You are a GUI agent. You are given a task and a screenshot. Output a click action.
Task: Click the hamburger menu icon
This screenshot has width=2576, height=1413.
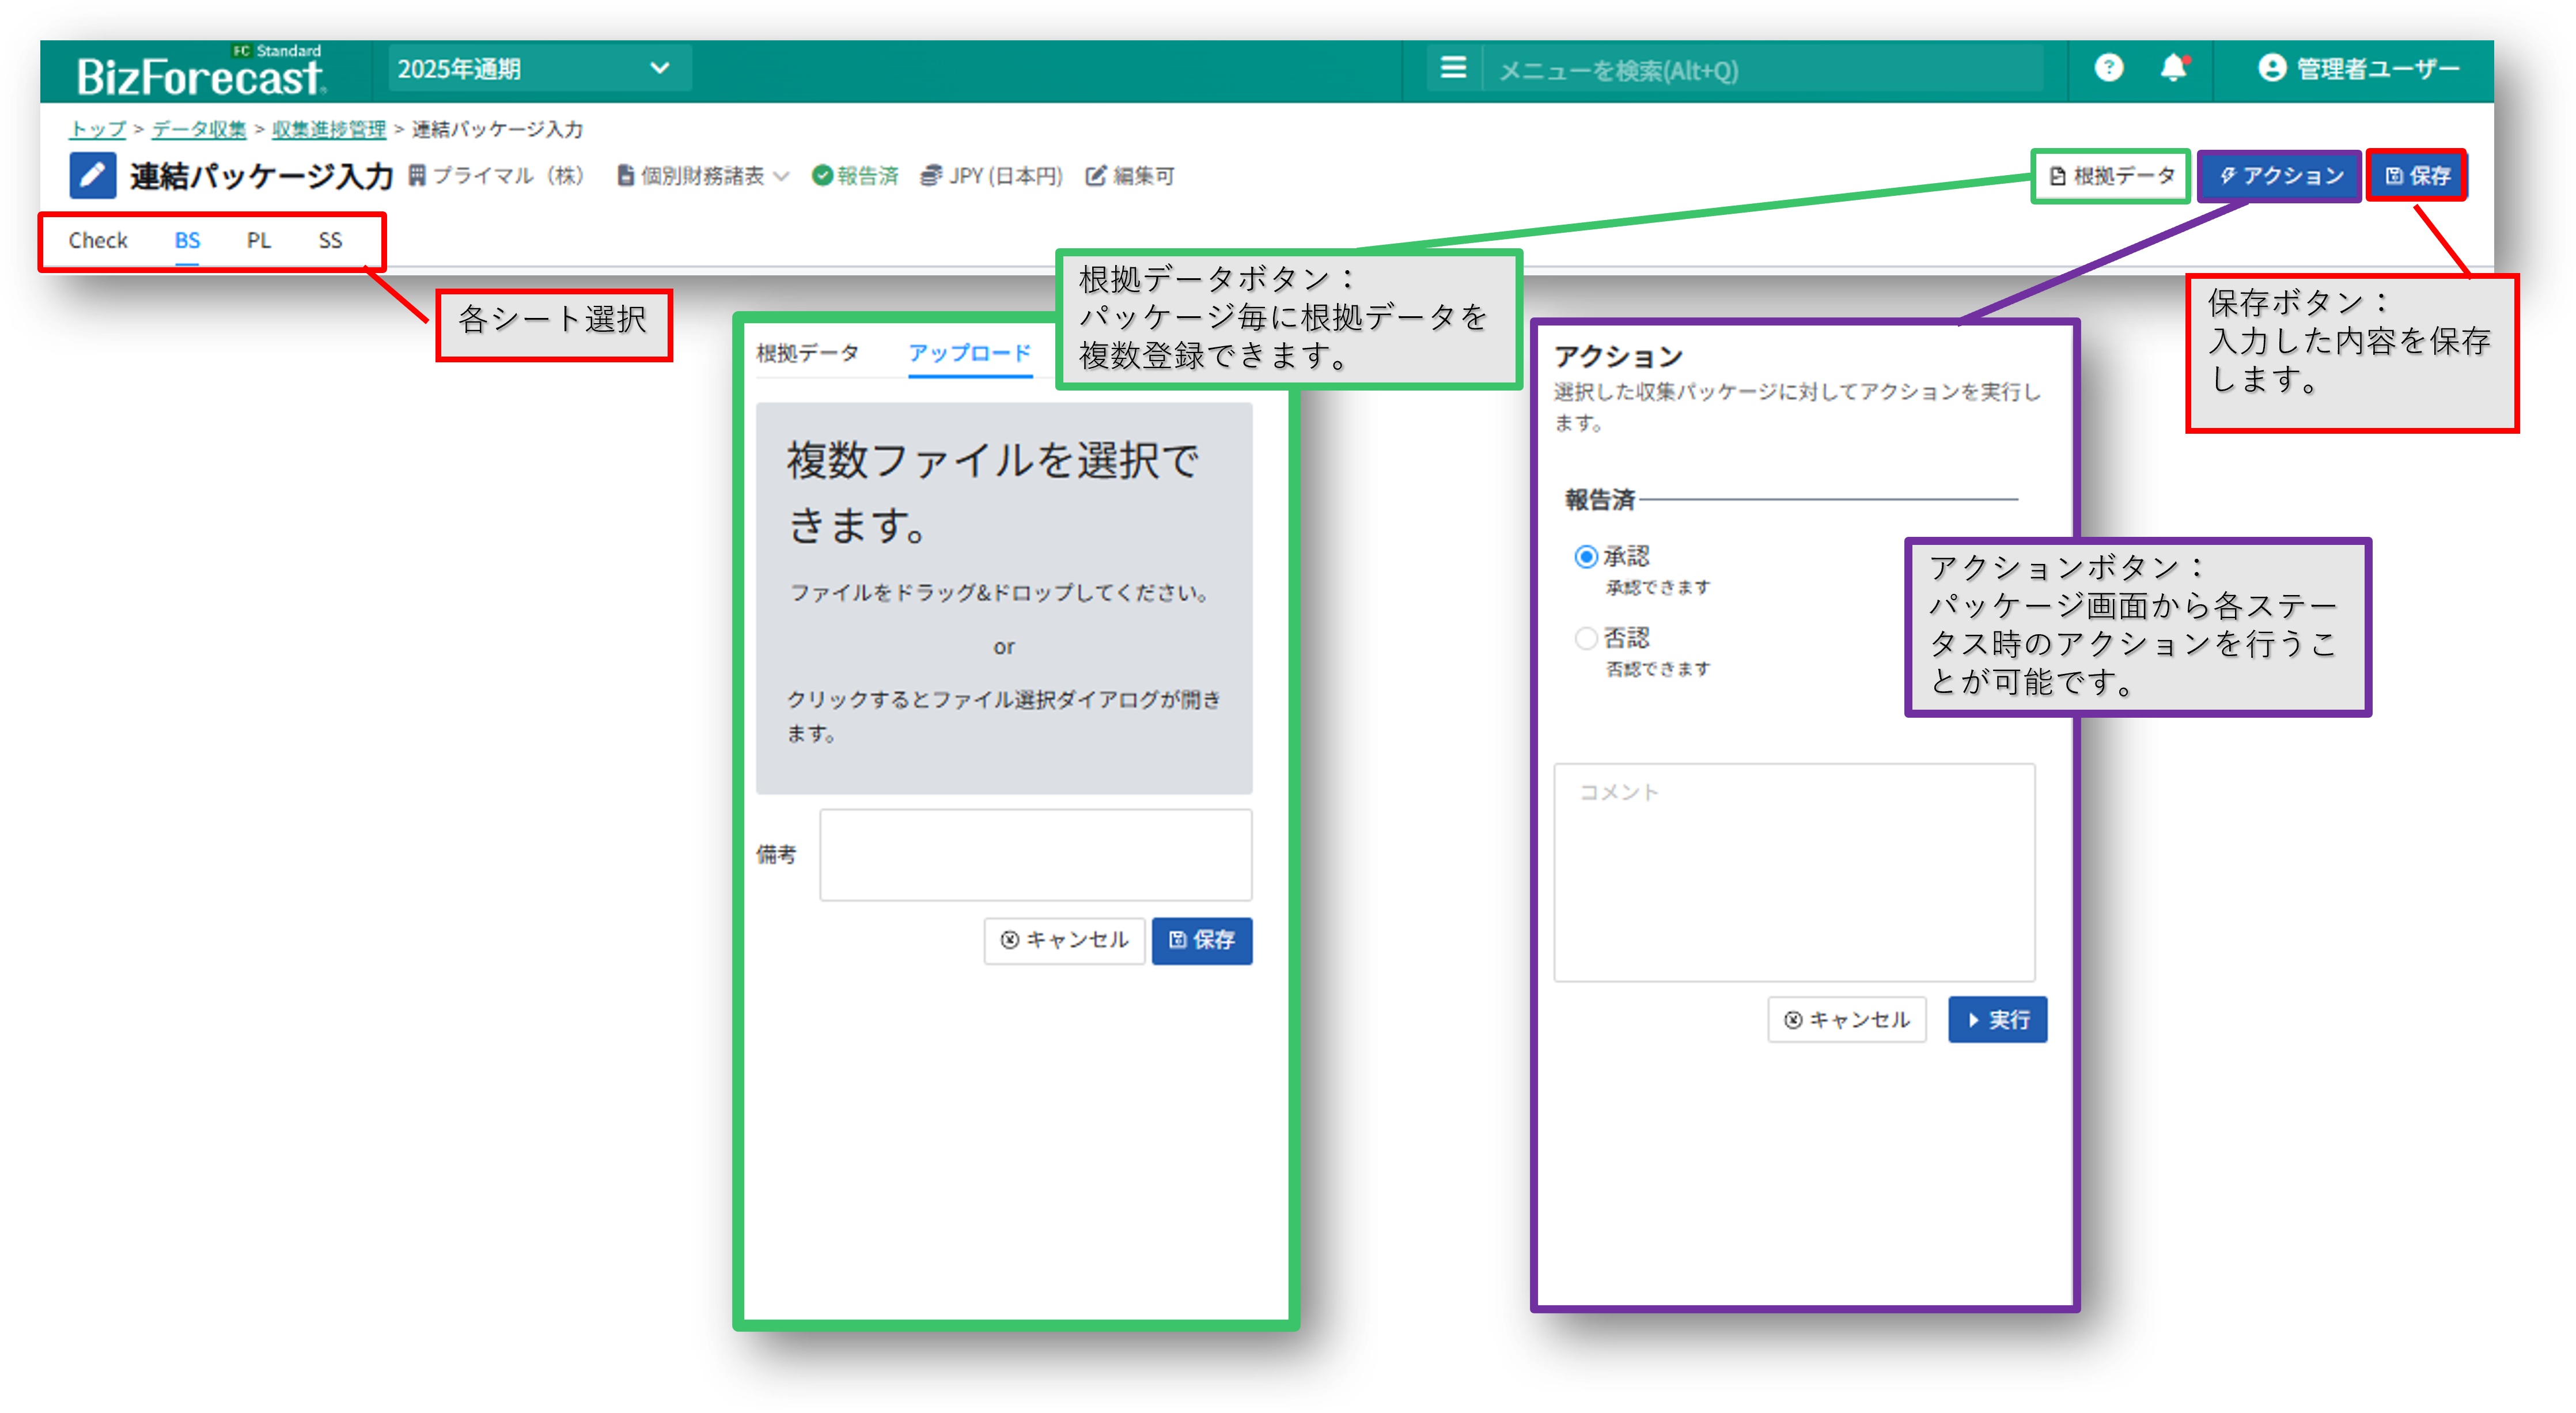[1453, 68]
